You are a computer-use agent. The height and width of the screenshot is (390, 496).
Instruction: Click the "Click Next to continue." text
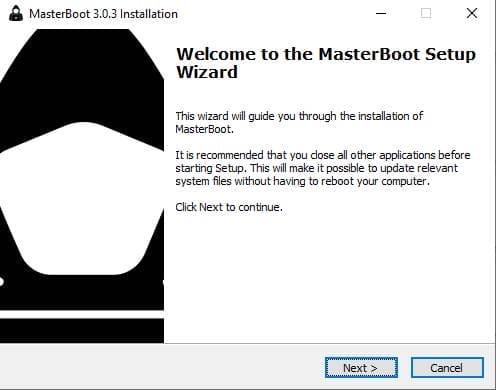pos(229,207)
